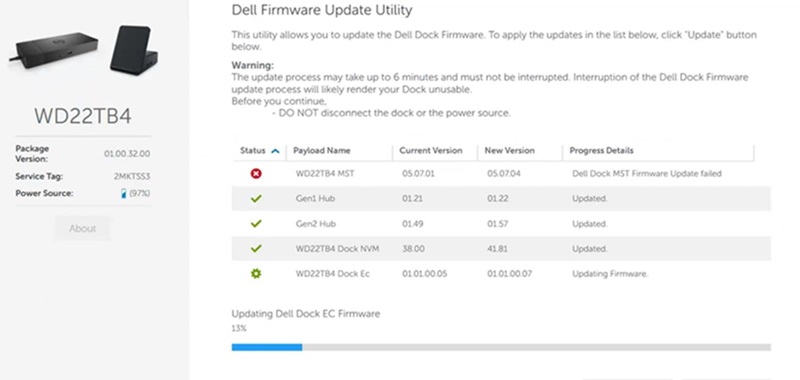Select the New Version column header

click(x=509, y=150)
